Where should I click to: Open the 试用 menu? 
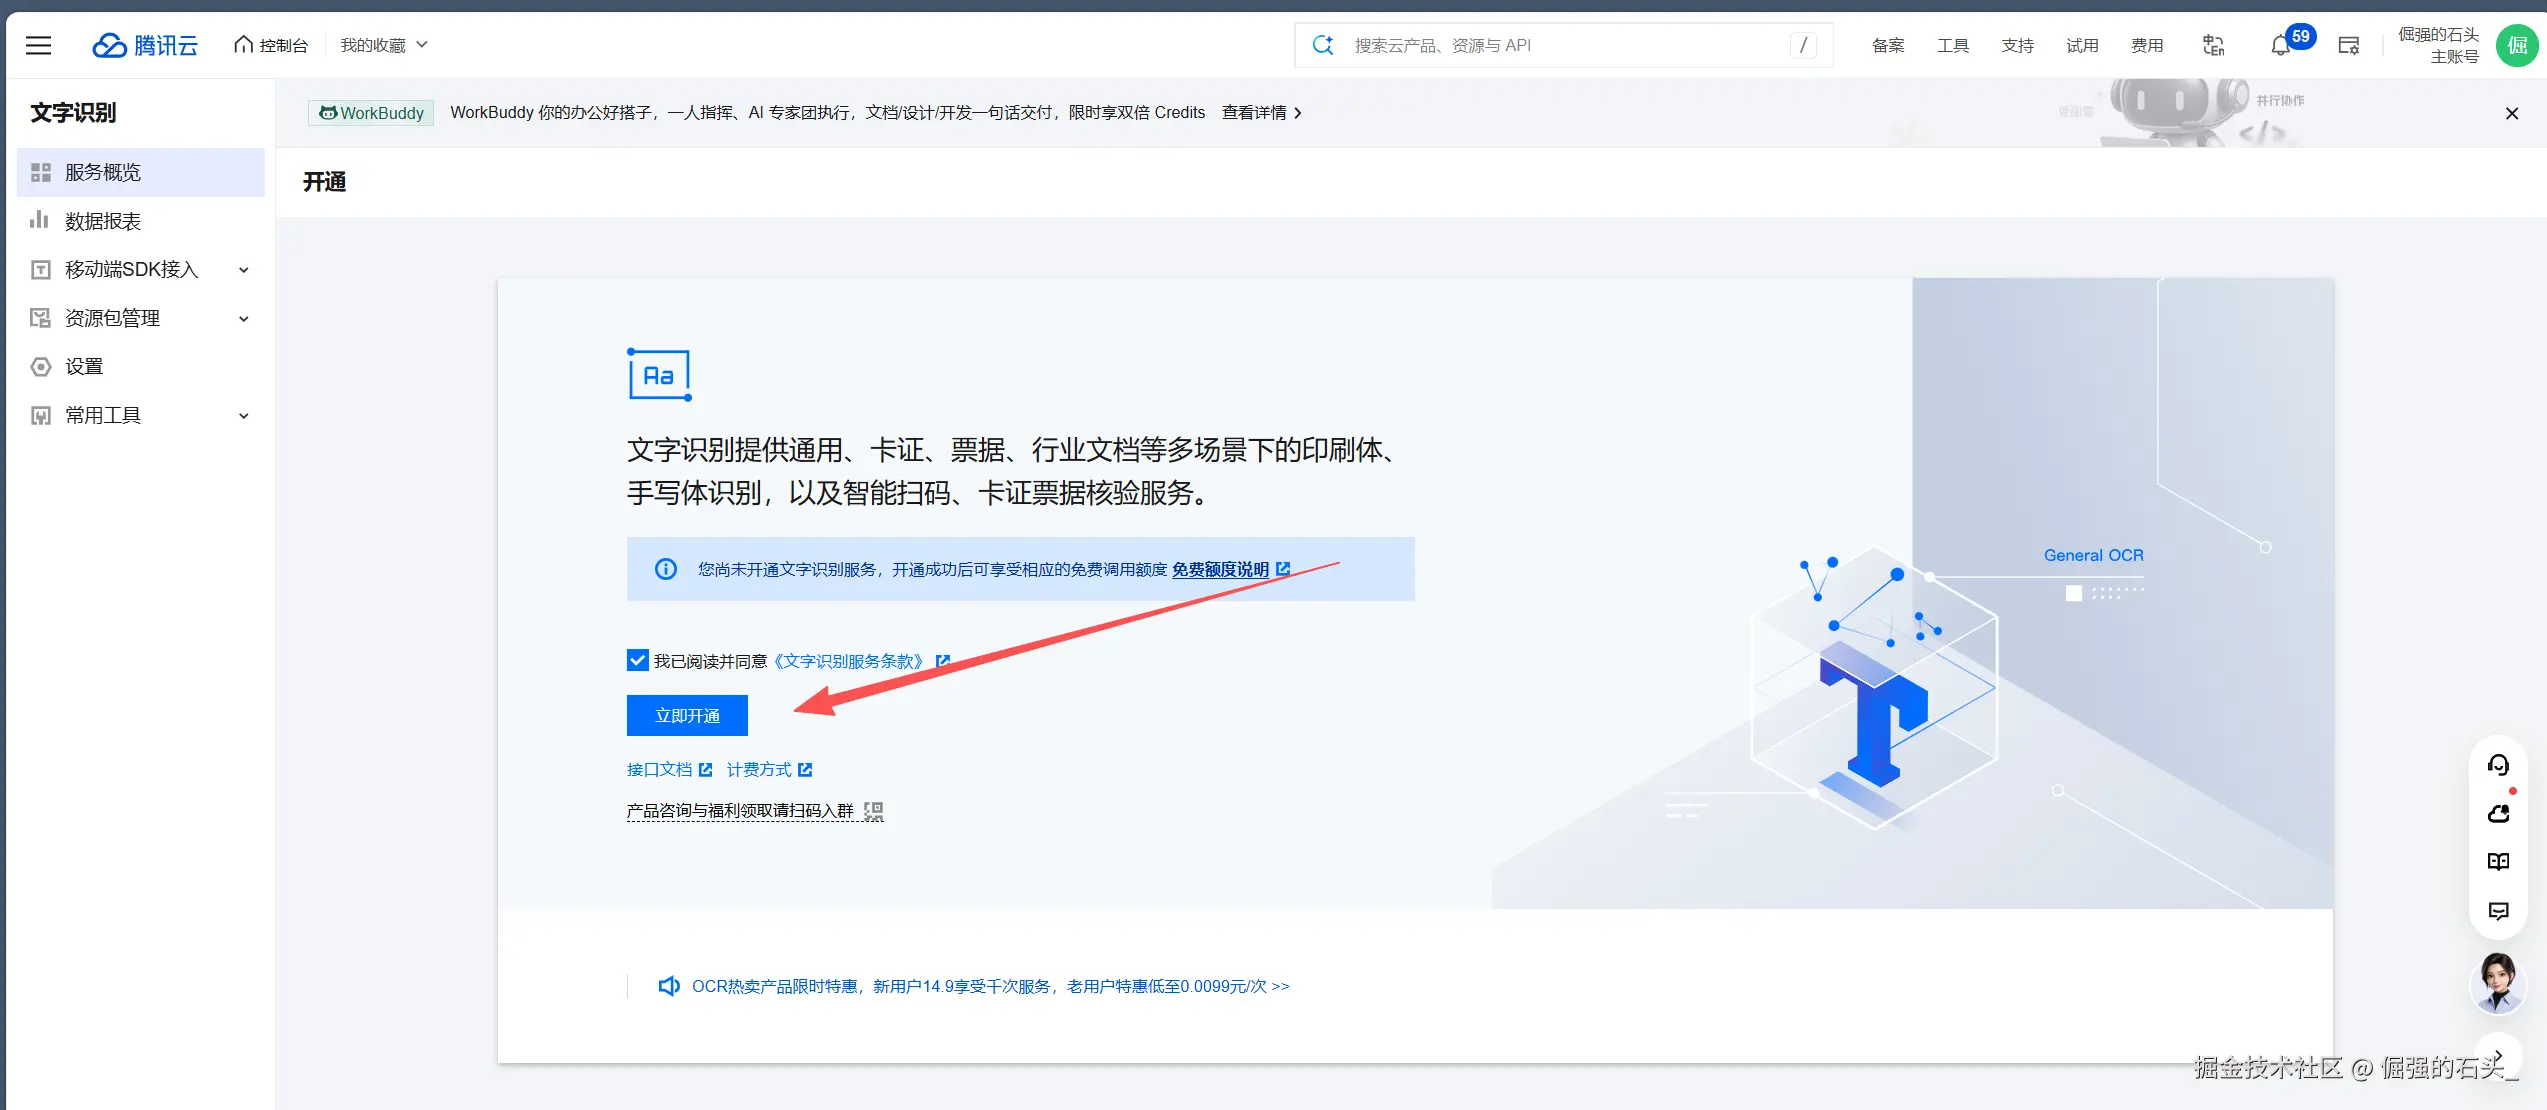pos(2082,45)
